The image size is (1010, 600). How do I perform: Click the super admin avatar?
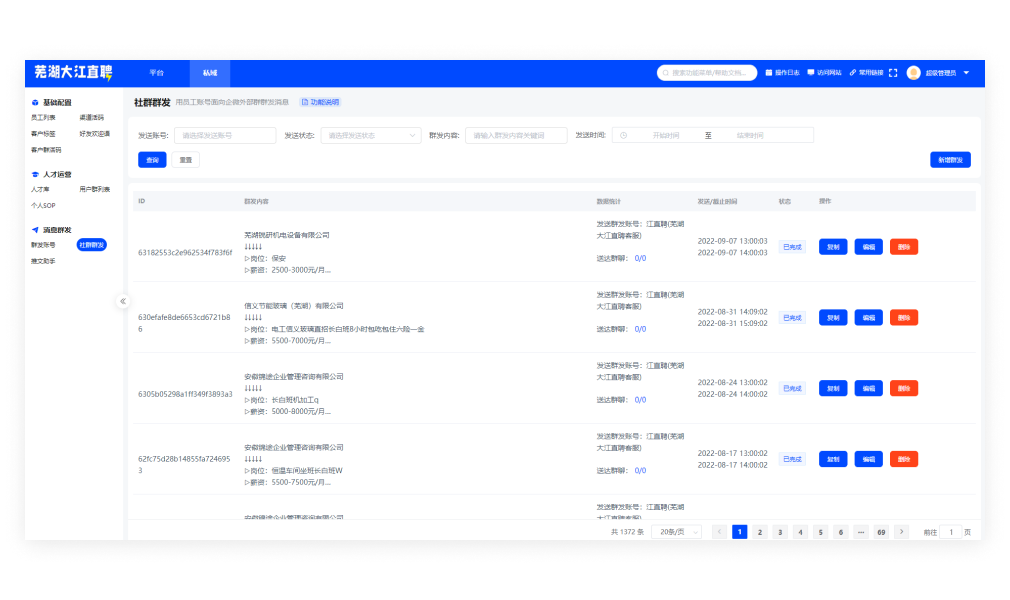coord(913,73)
